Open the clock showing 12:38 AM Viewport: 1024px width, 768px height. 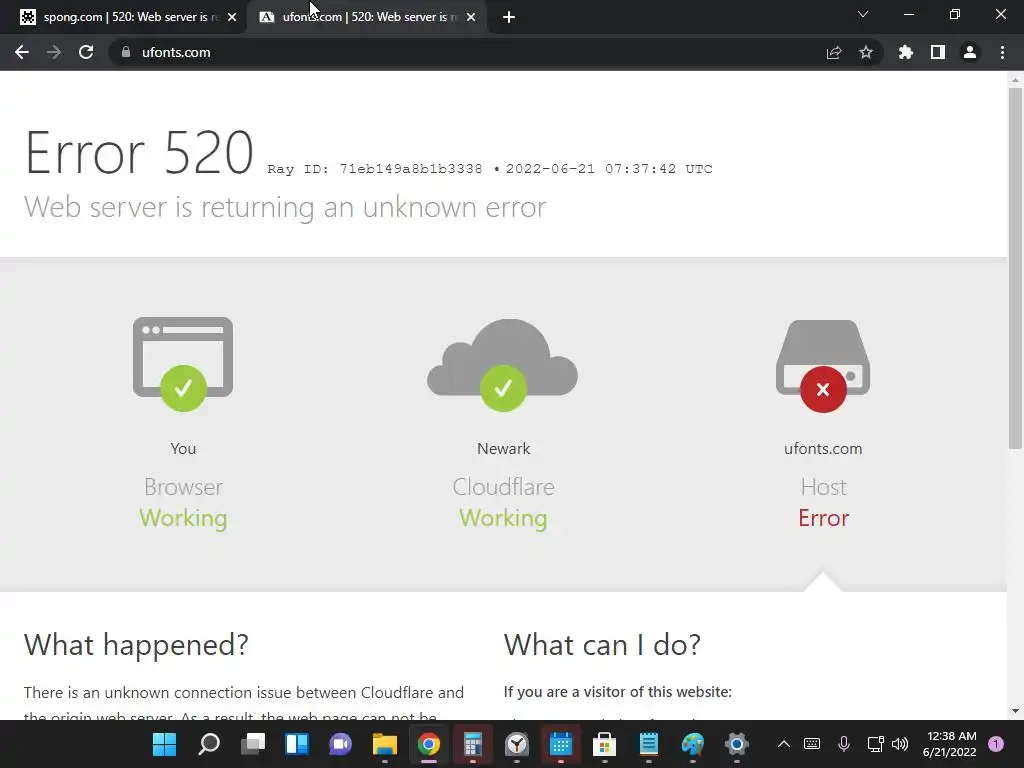click(x=950, y=744)
